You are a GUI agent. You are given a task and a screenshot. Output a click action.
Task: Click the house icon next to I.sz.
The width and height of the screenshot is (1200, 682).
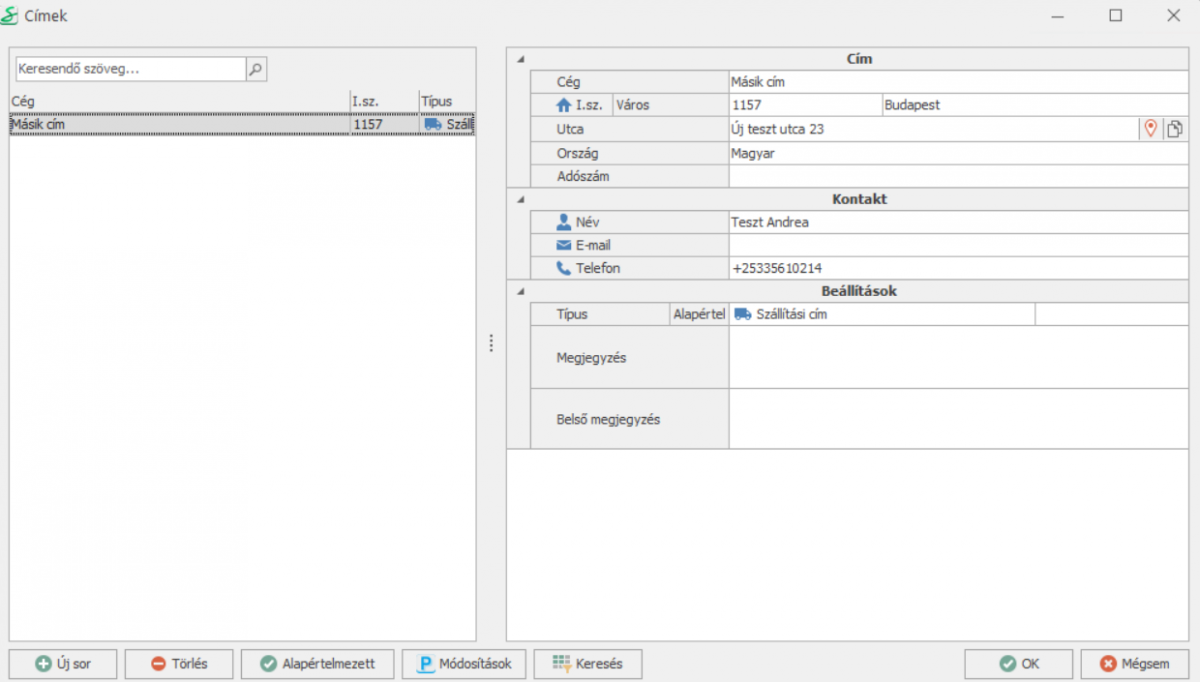click(564, 105)
